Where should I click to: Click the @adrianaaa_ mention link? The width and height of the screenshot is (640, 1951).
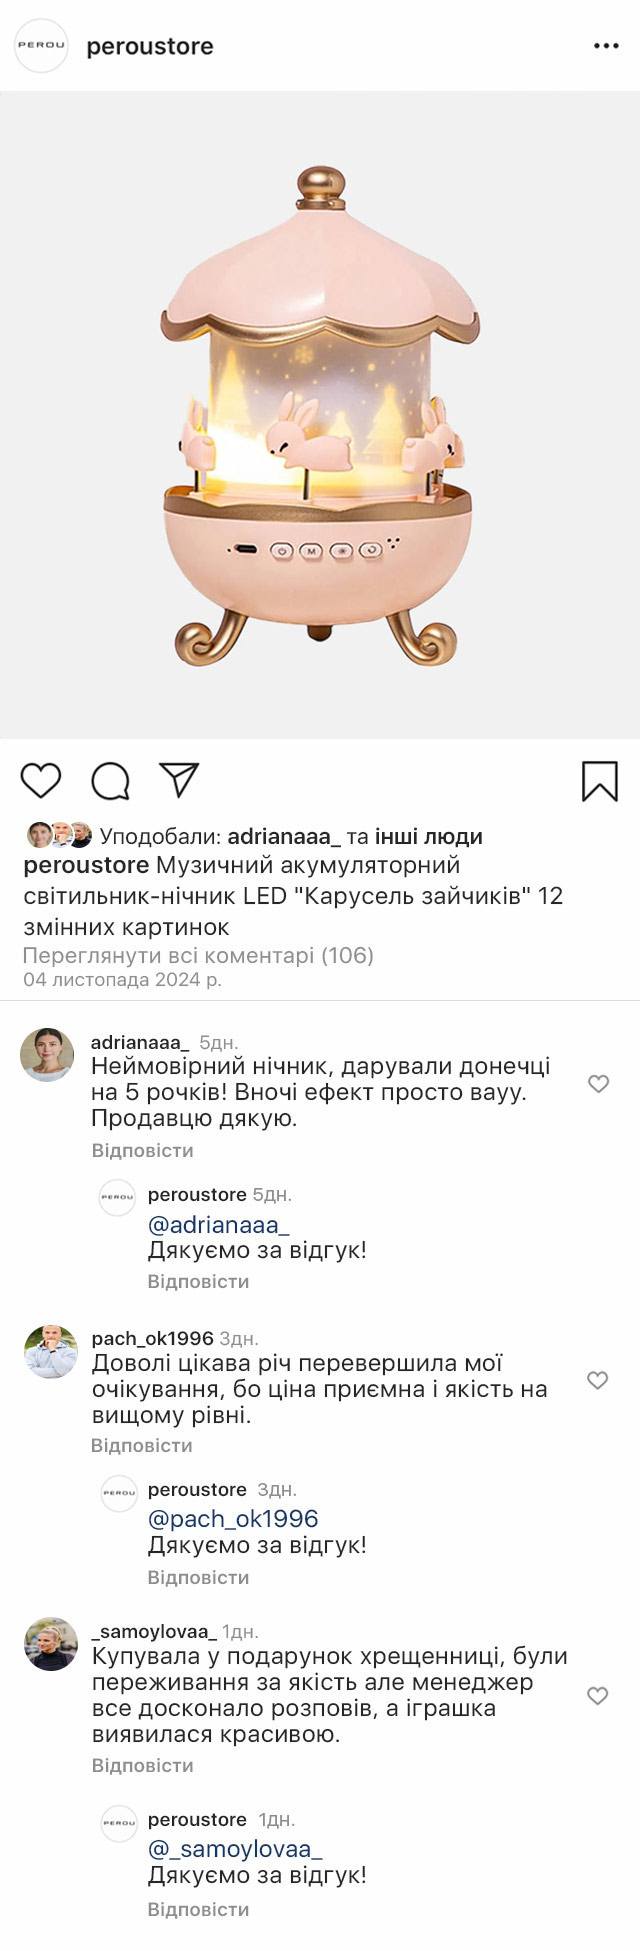(x=218, y=1224)
